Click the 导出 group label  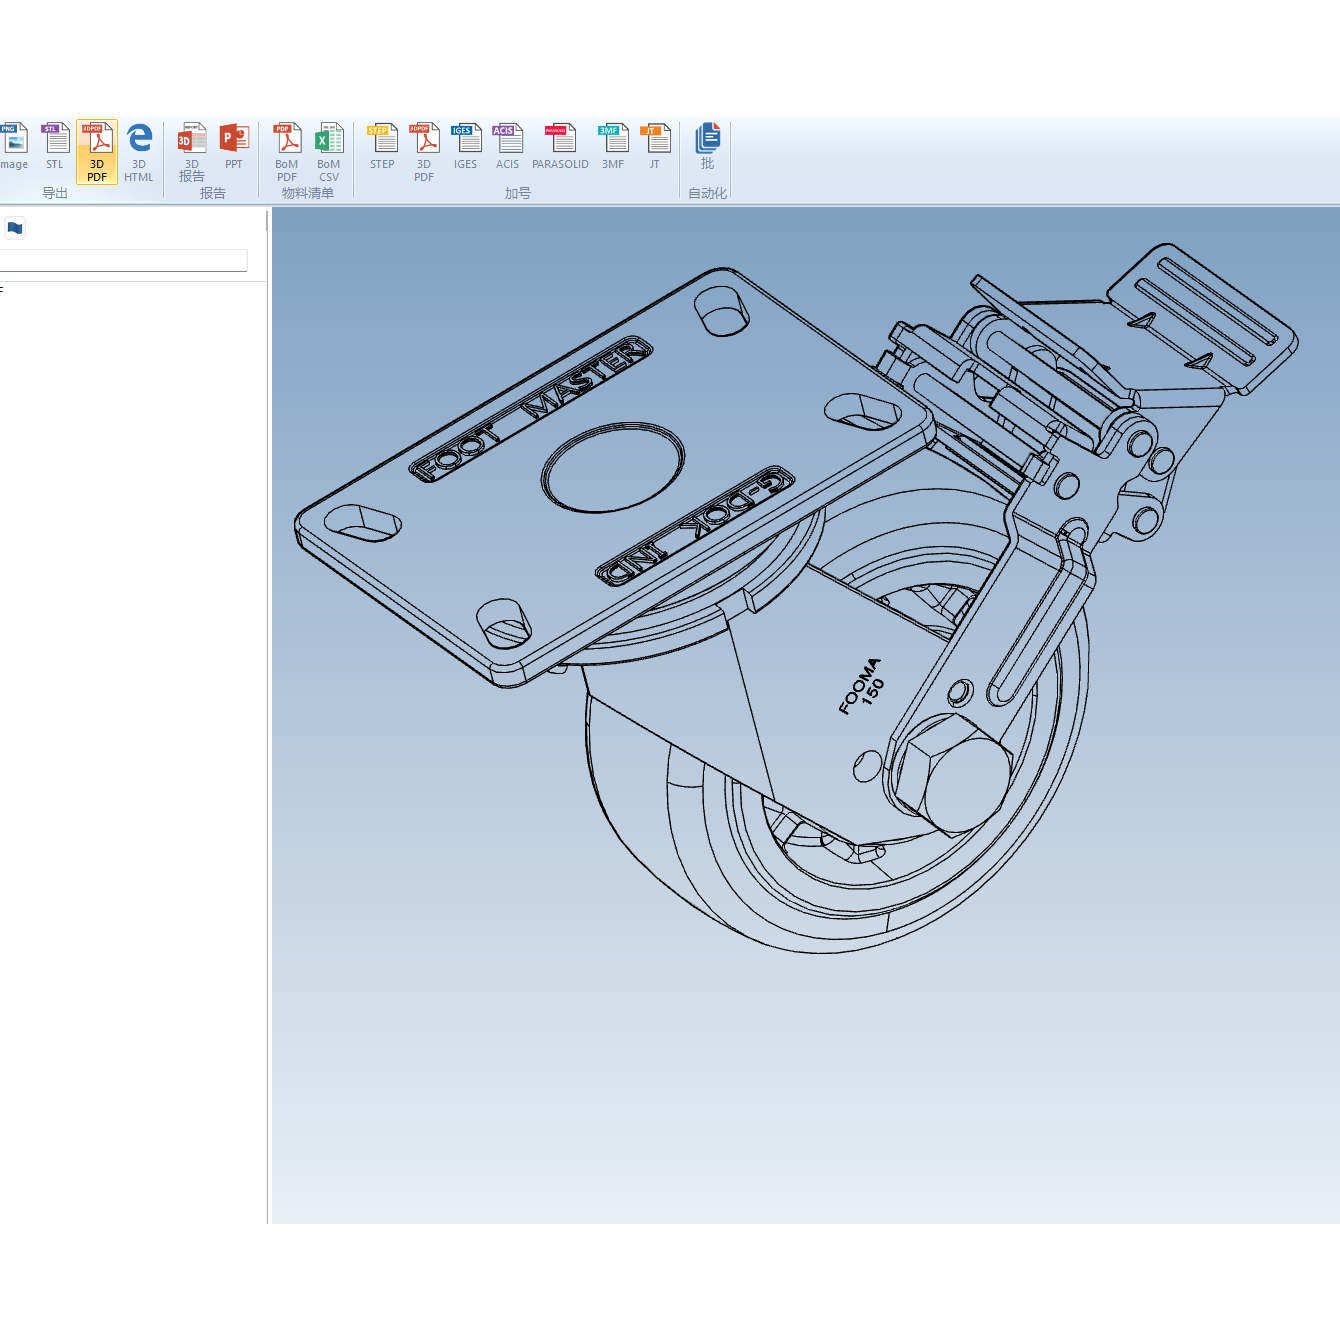coord(55,193)
